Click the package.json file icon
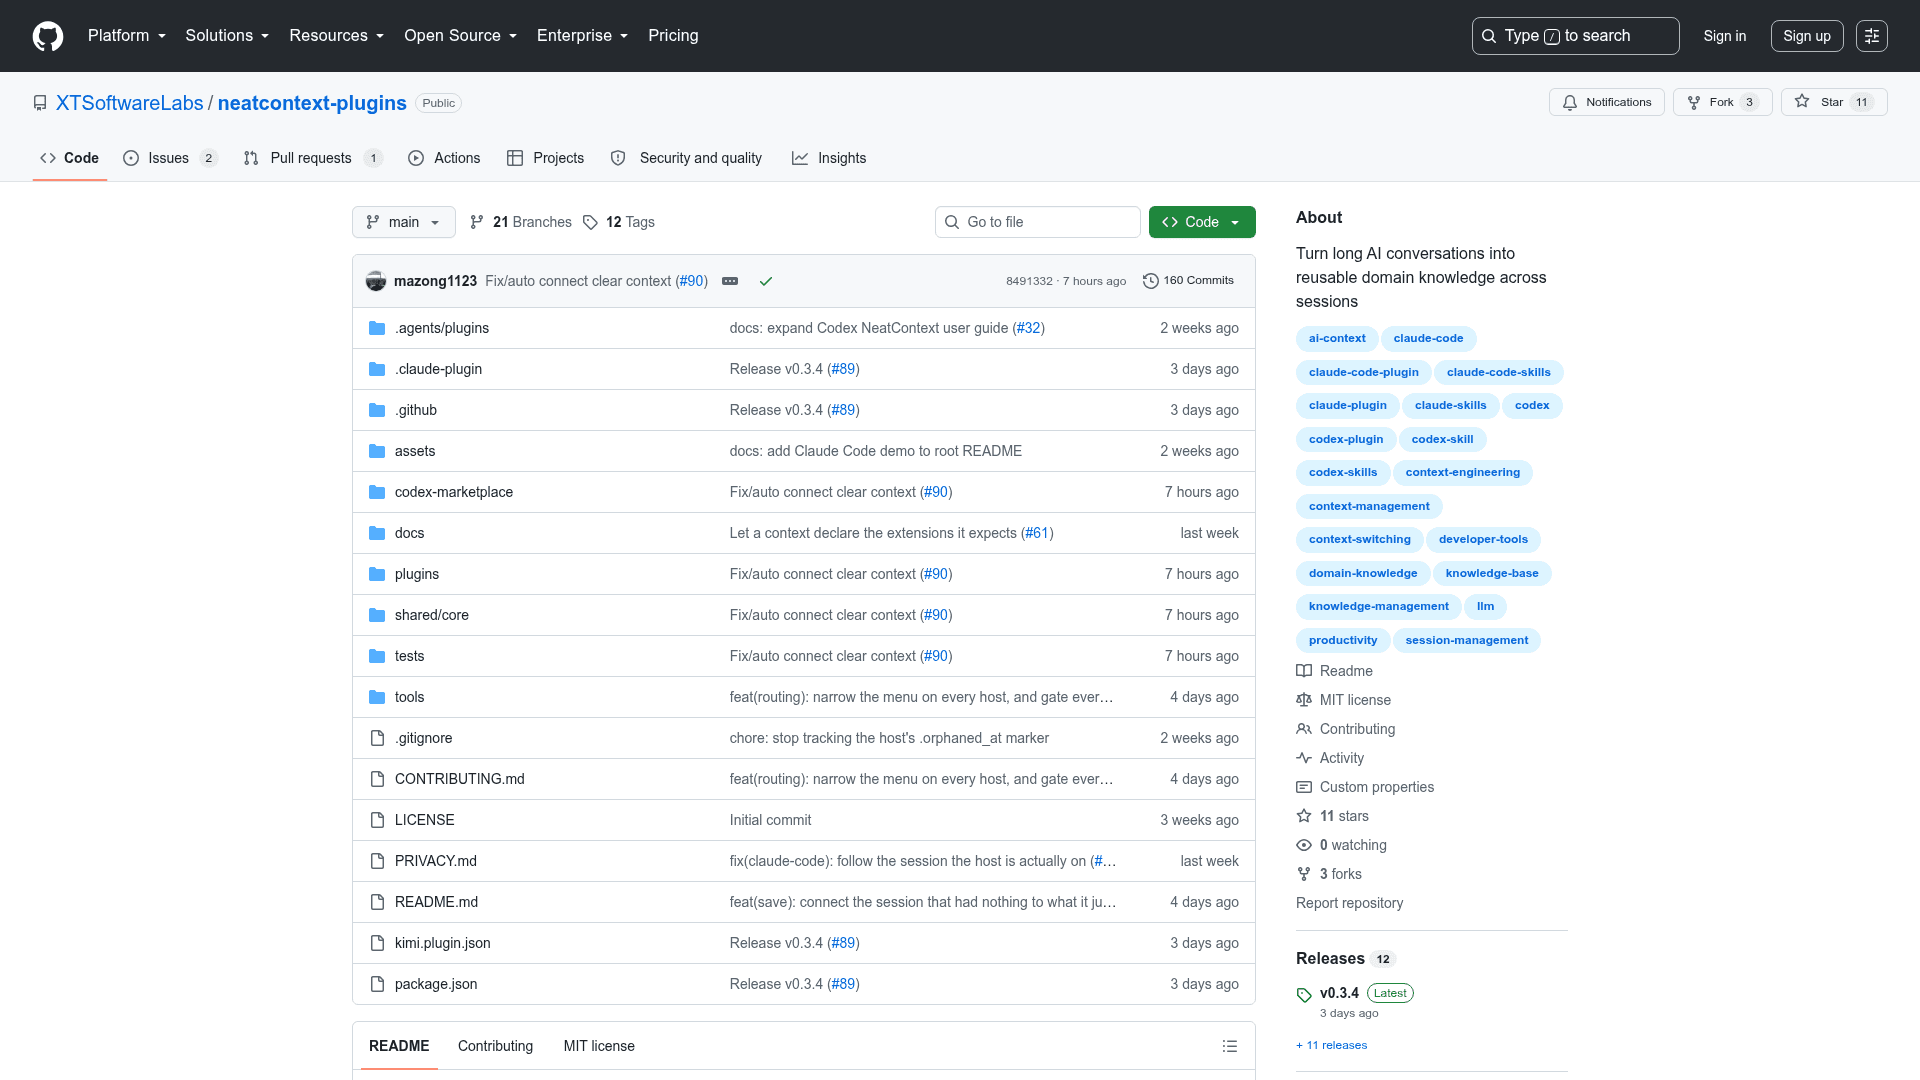 point(377,984)
